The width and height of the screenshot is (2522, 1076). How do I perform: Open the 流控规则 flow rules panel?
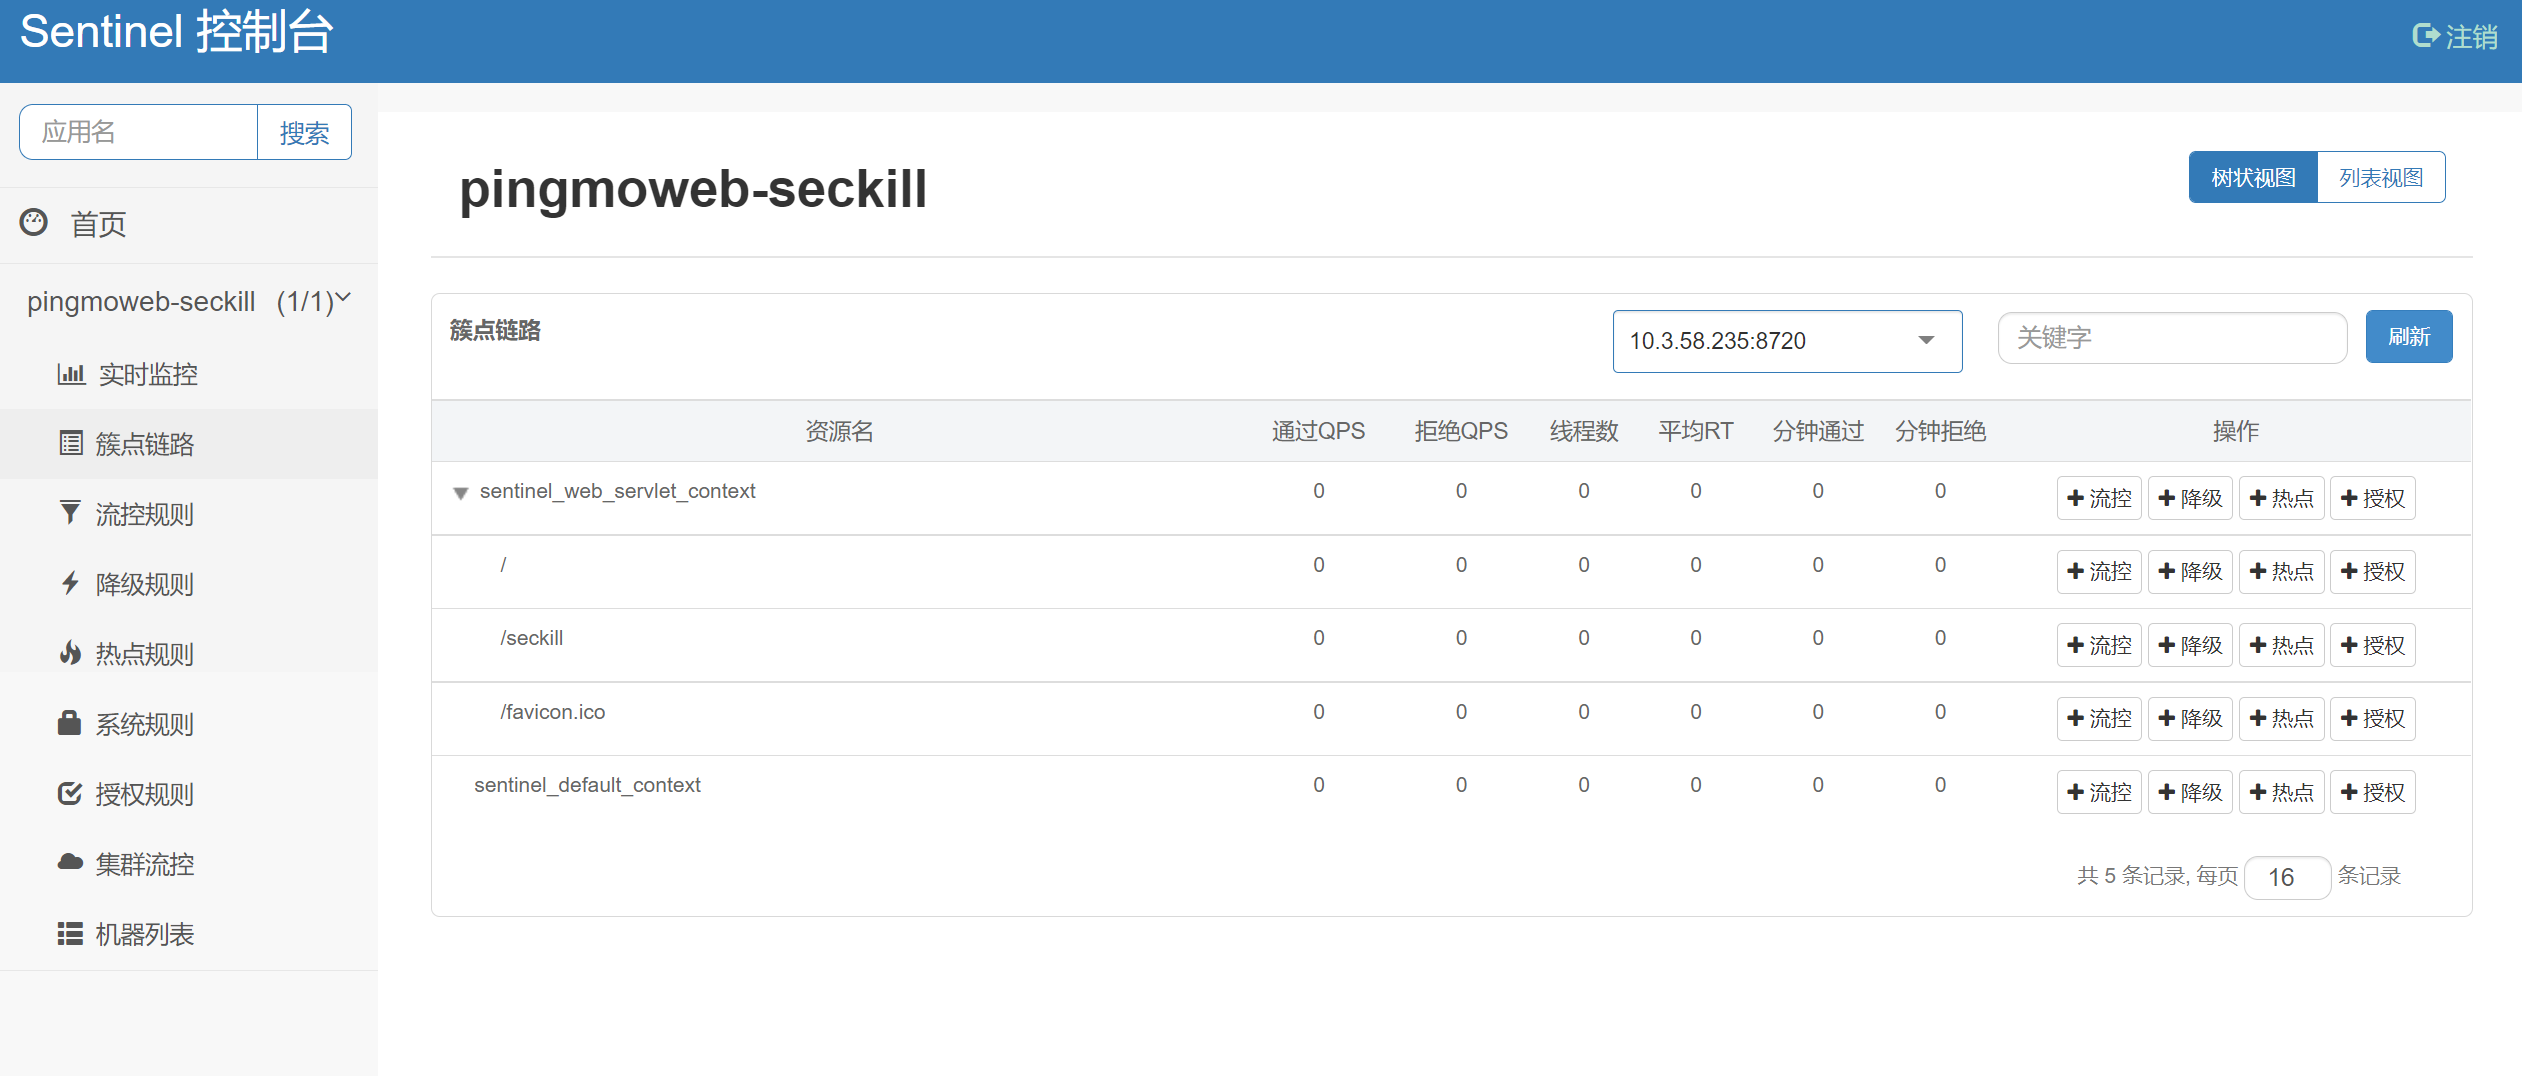pyautogui.click(x=146, y=513)
